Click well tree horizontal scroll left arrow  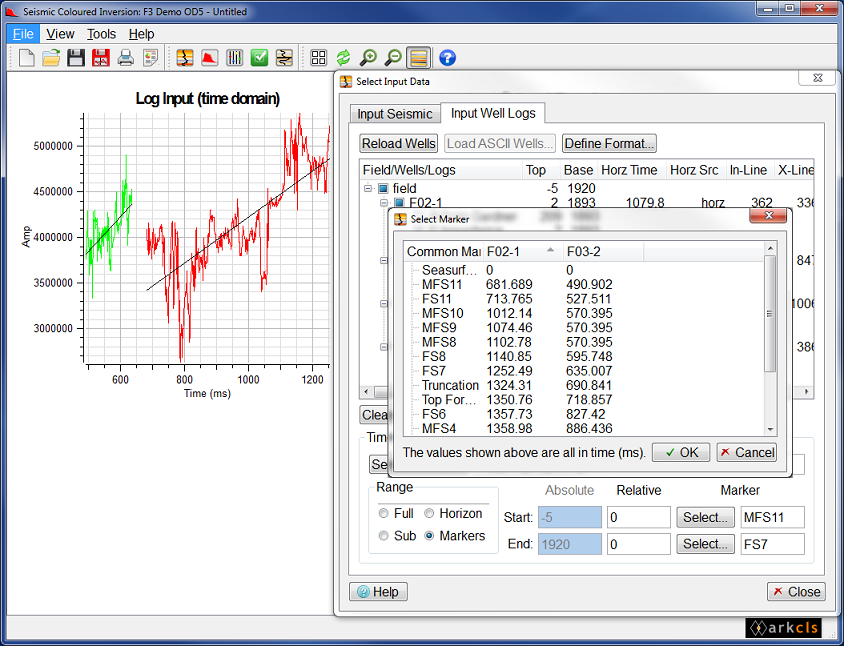point(367,391)
